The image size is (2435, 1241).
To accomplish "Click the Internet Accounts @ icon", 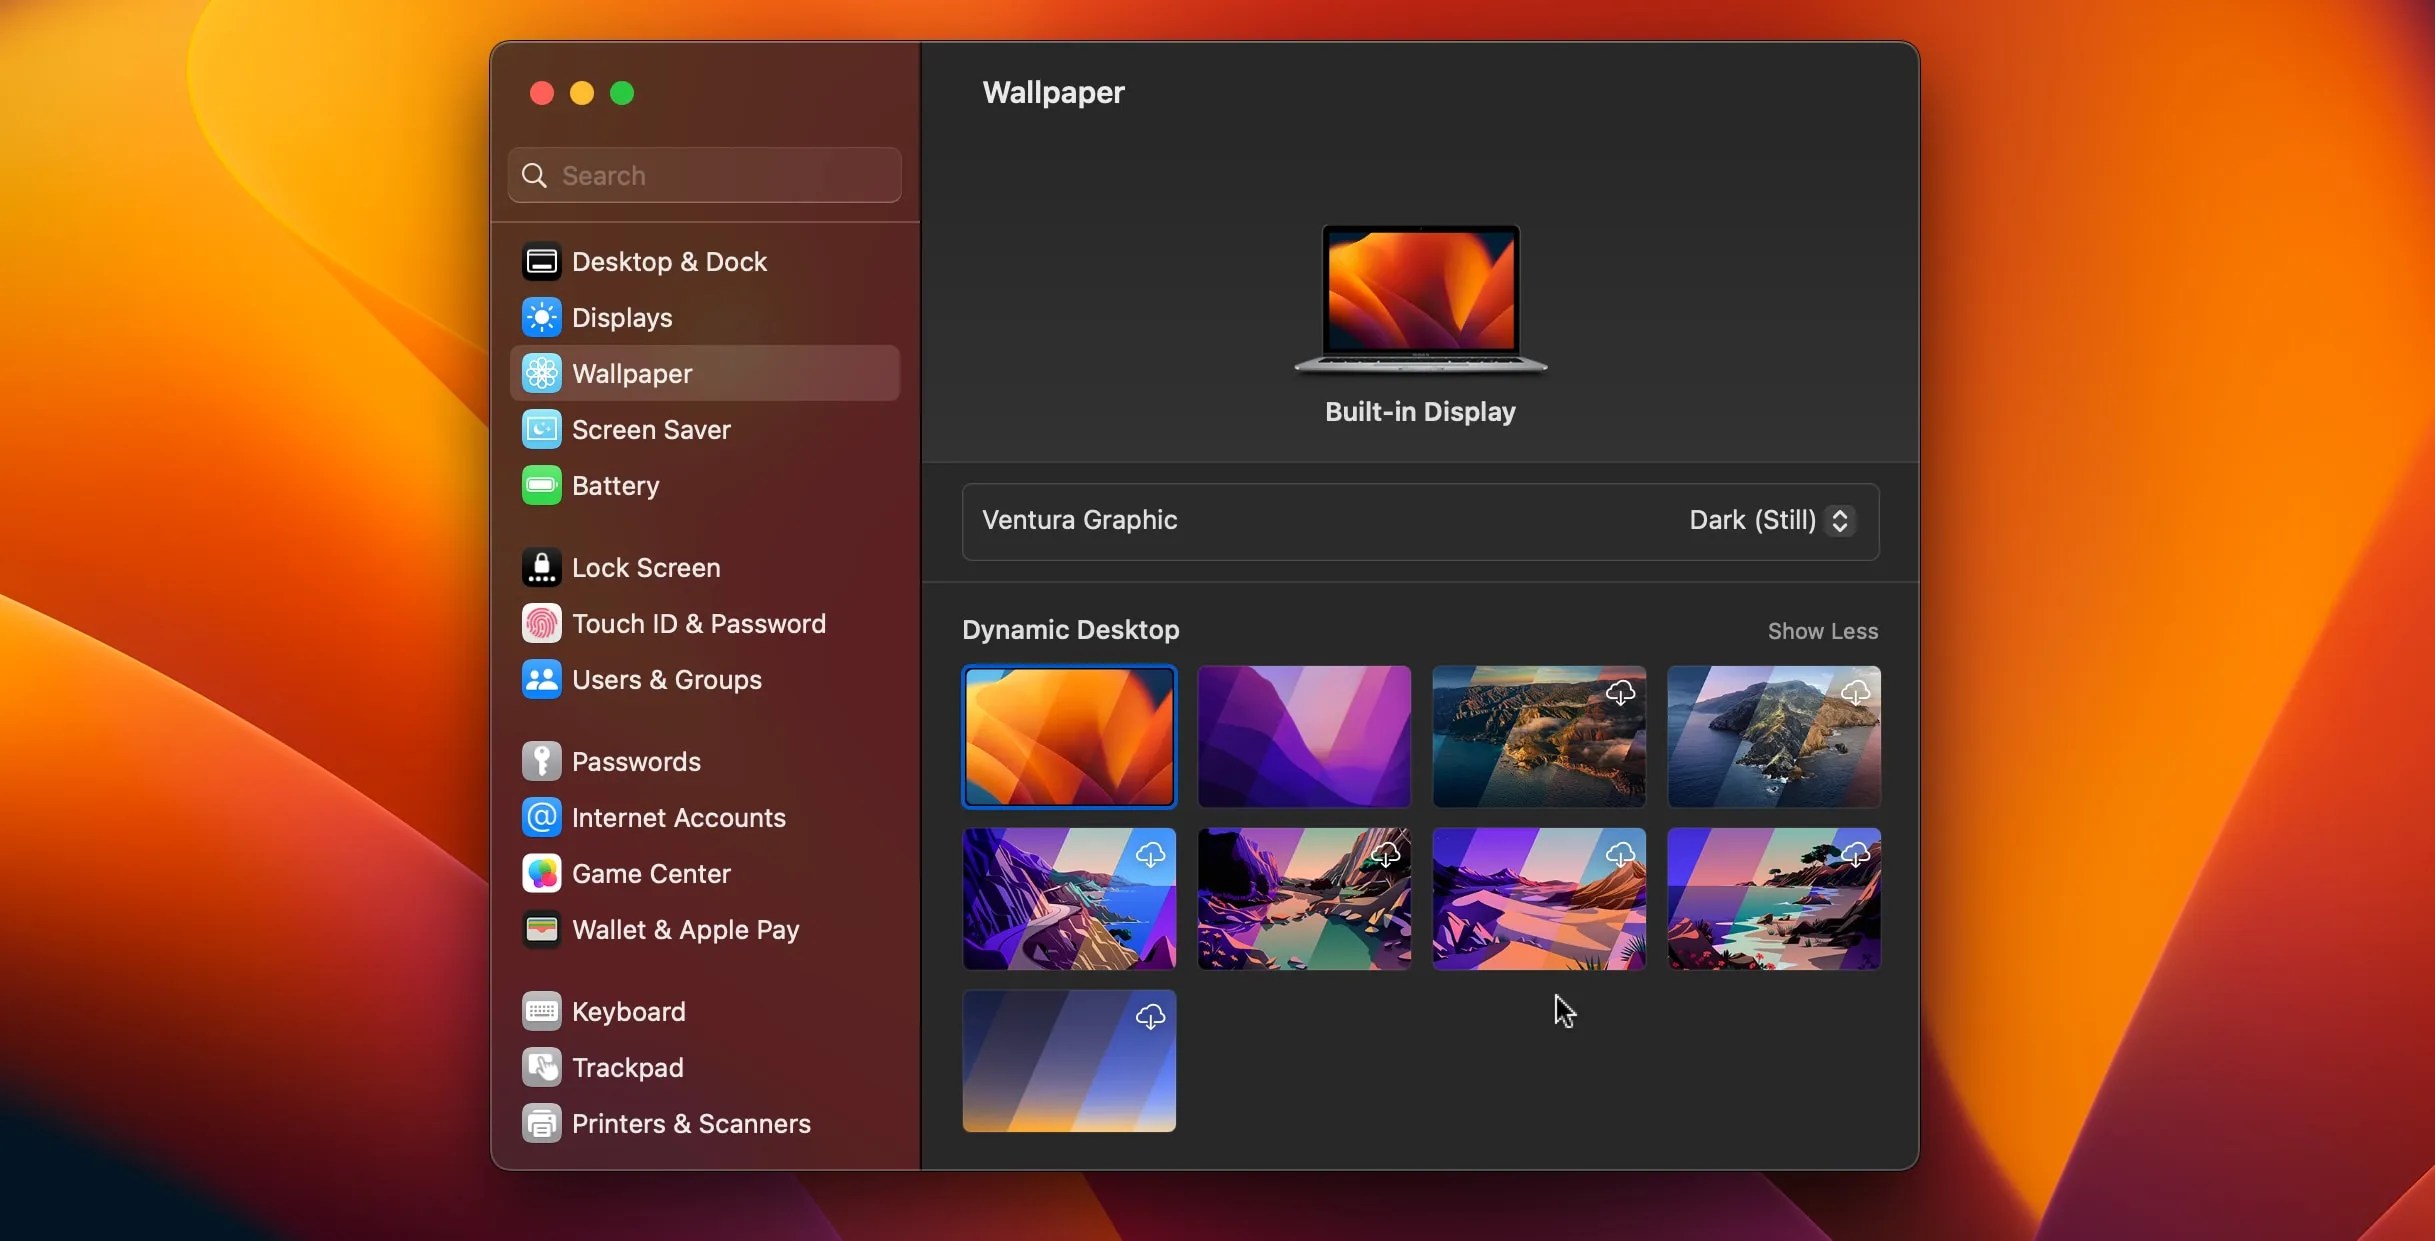I will click(x=541, y=818).
